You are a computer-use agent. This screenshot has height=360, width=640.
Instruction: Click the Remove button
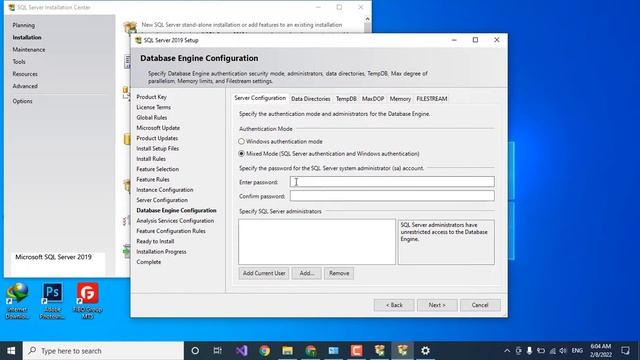click(339, 273)
